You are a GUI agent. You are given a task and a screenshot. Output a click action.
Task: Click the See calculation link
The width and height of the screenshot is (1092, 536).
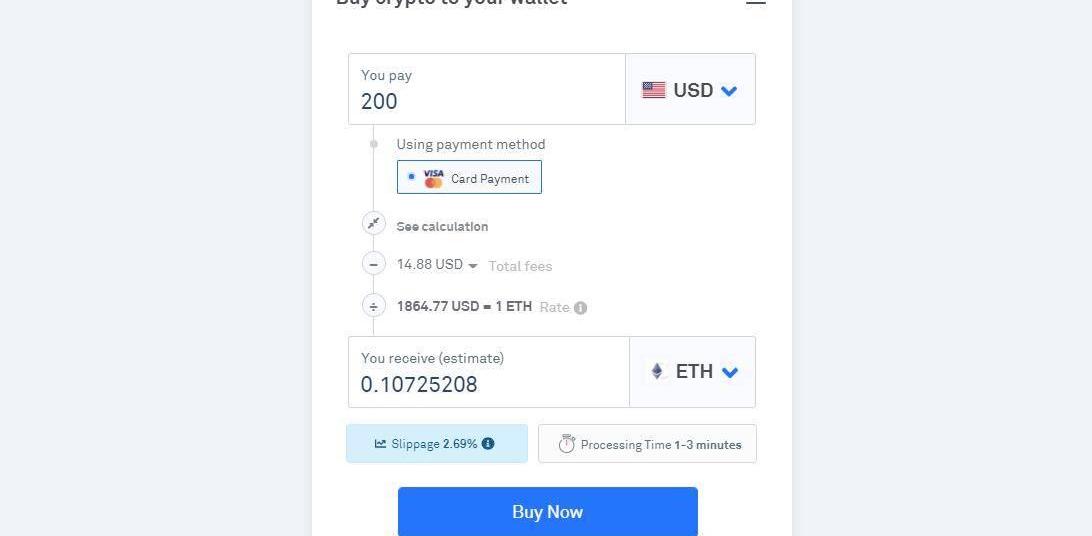(x=442, y=227)
